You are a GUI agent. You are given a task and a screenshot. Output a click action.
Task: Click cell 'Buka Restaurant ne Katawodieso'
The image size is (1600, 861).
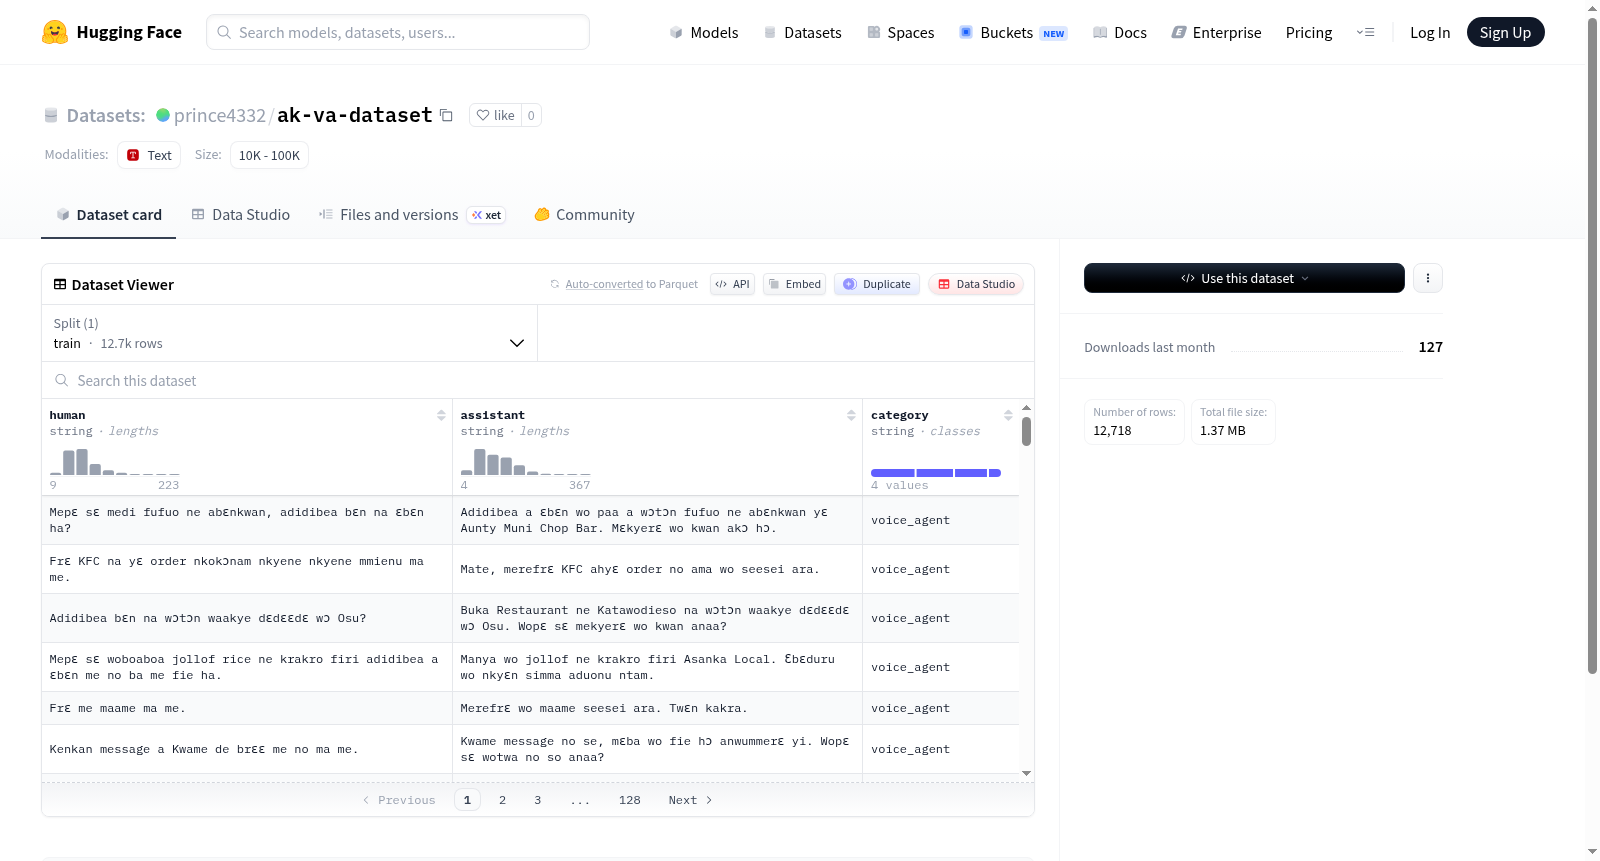(657, 618)
